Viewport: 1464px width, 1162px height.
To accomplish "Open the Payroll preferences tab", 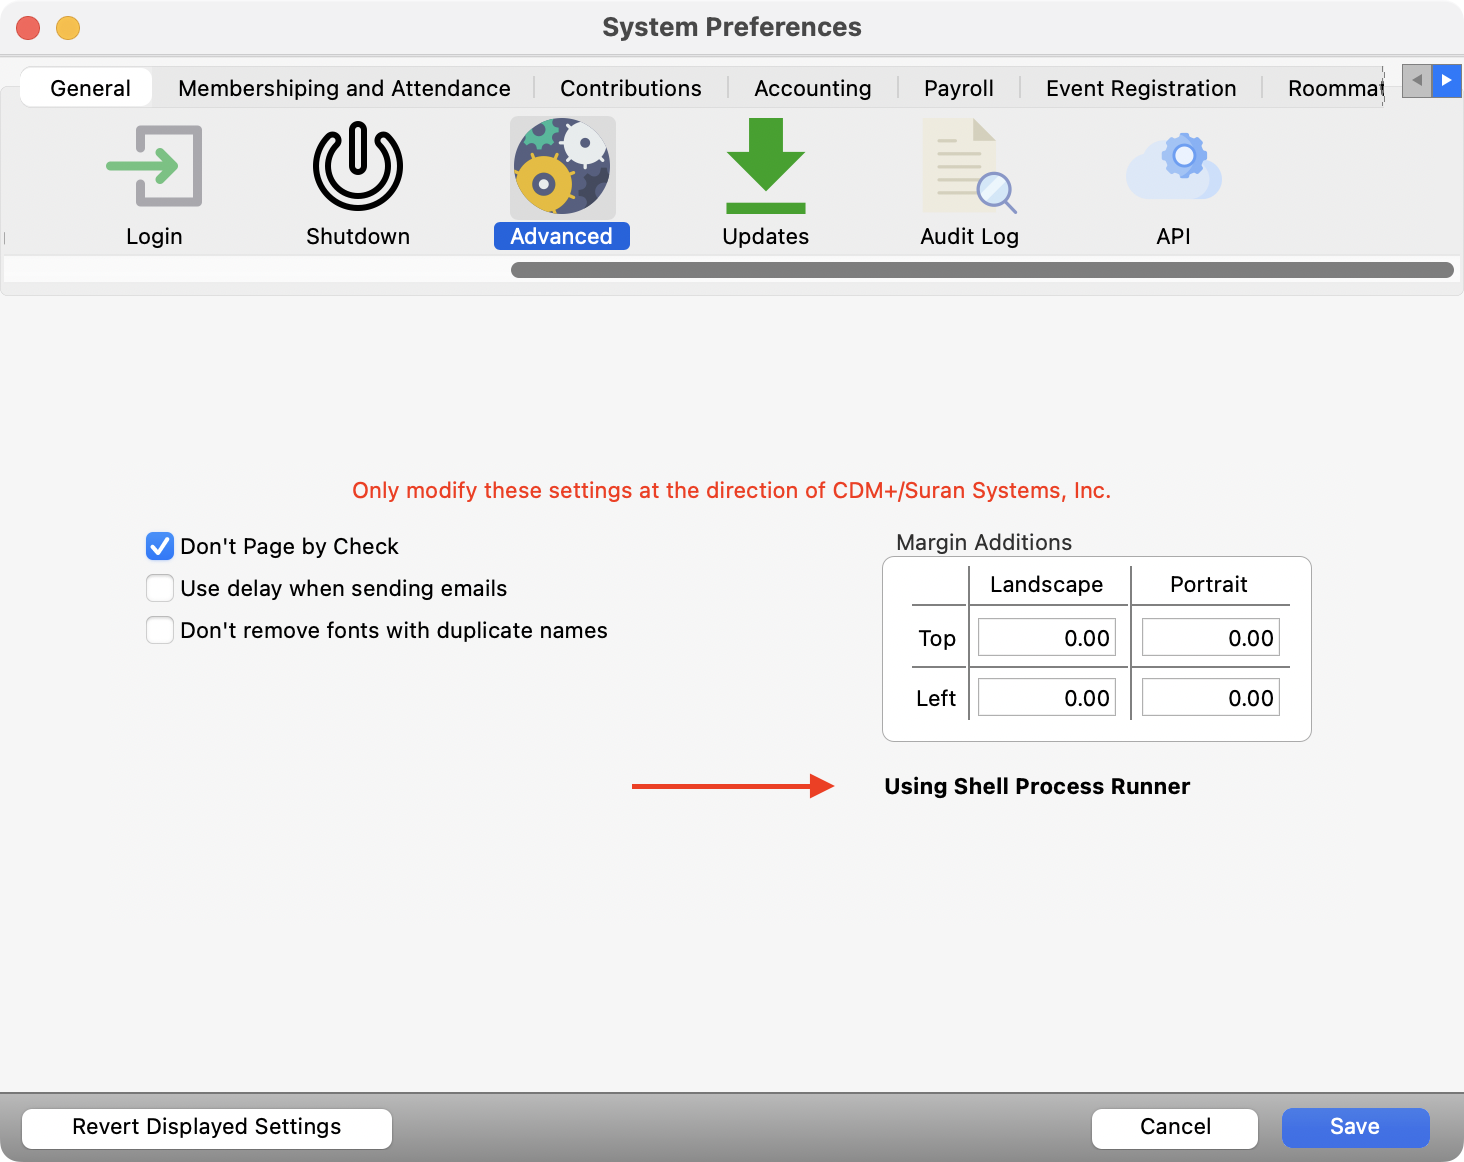I will click(x=959, y=88).
